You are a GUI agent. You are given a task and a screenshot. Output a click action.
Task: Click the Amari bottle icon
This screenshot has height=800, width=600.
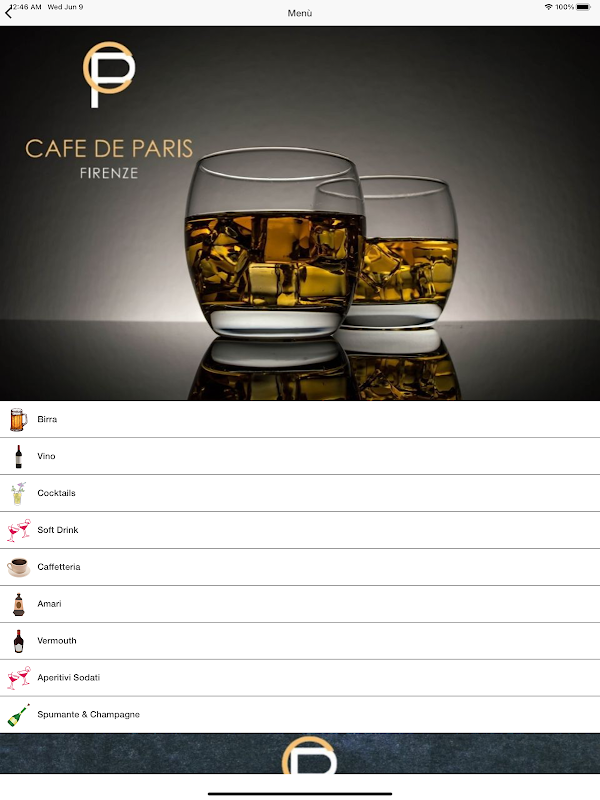(19, 604)
